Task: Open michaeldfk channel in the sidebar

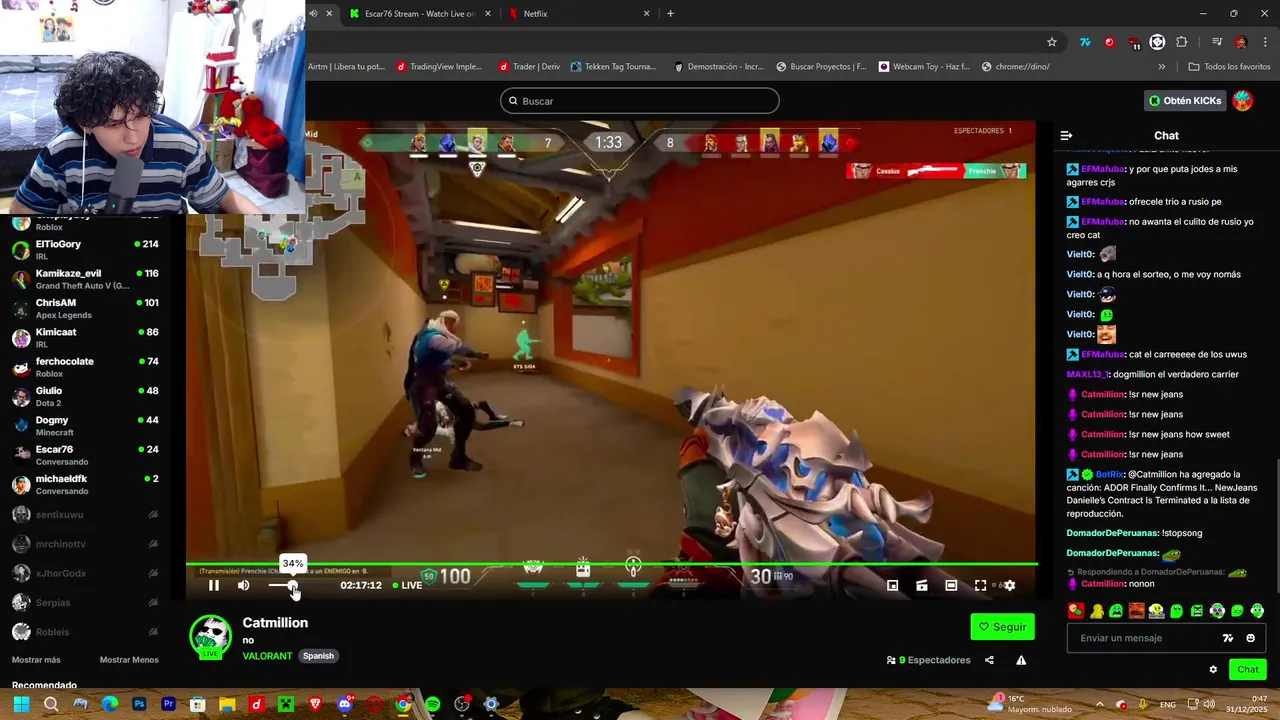Action: coord(85,484)
